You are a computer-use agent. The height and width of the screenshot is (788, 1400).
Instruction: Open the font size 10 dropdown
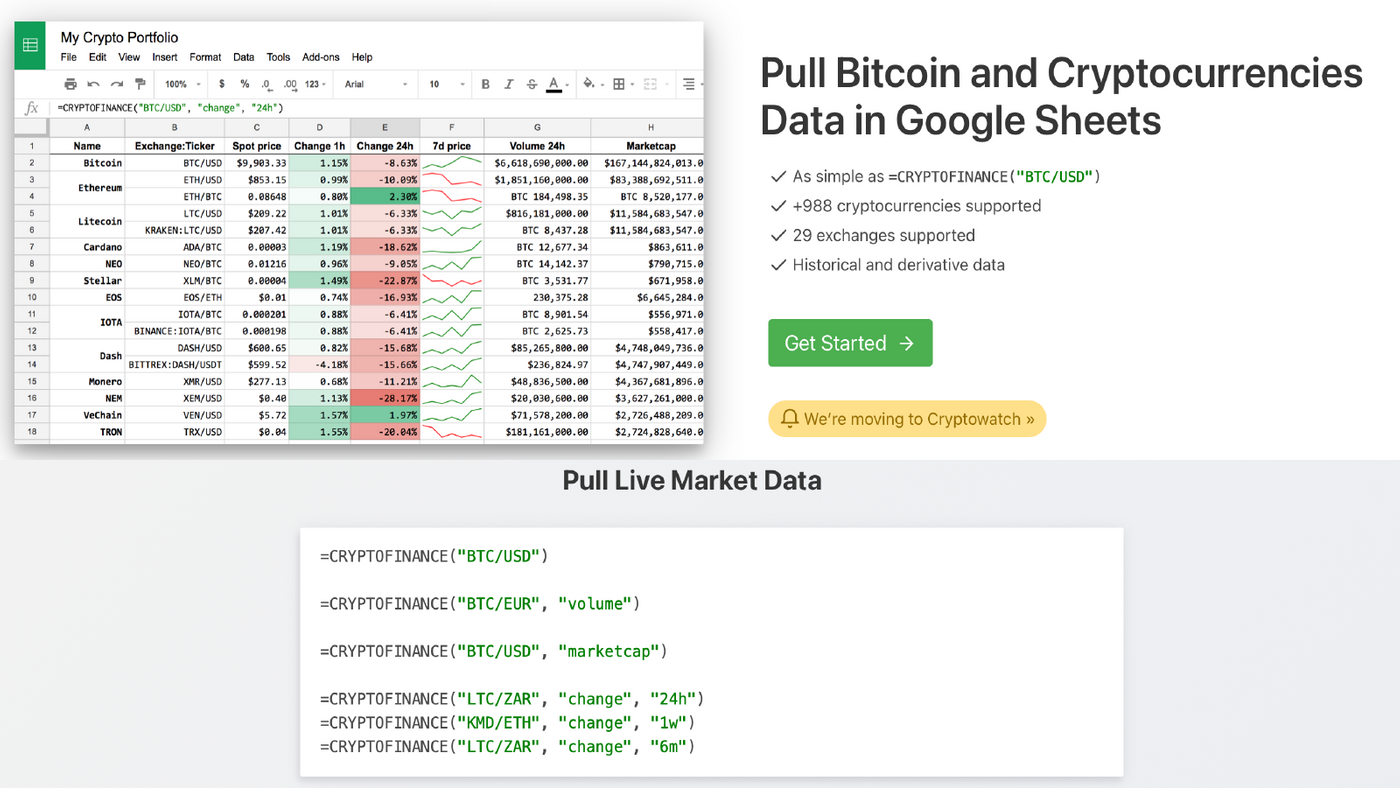(x=448, y=84)
